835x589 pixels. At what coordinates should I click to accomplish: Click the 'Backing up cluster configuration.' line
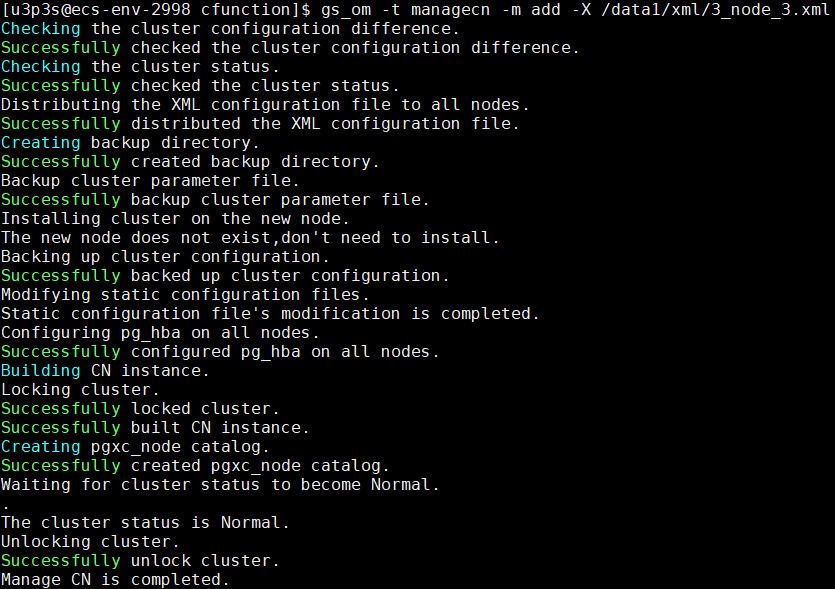tap(165, 257)
